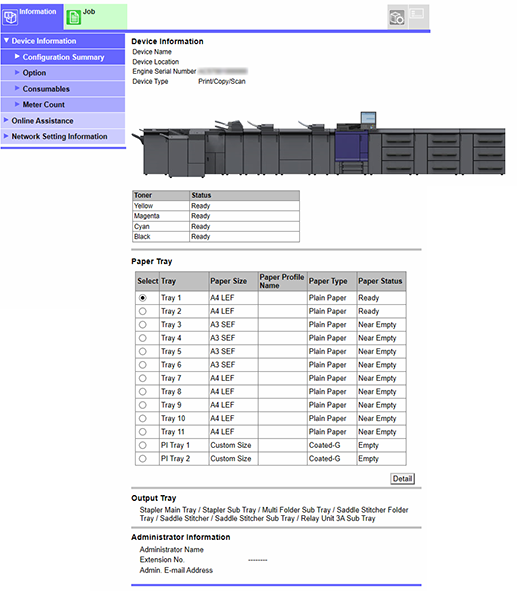This screenshot has height=594, width=517.
Task: Expand Online Assistance section
Action: coord(63,120)
